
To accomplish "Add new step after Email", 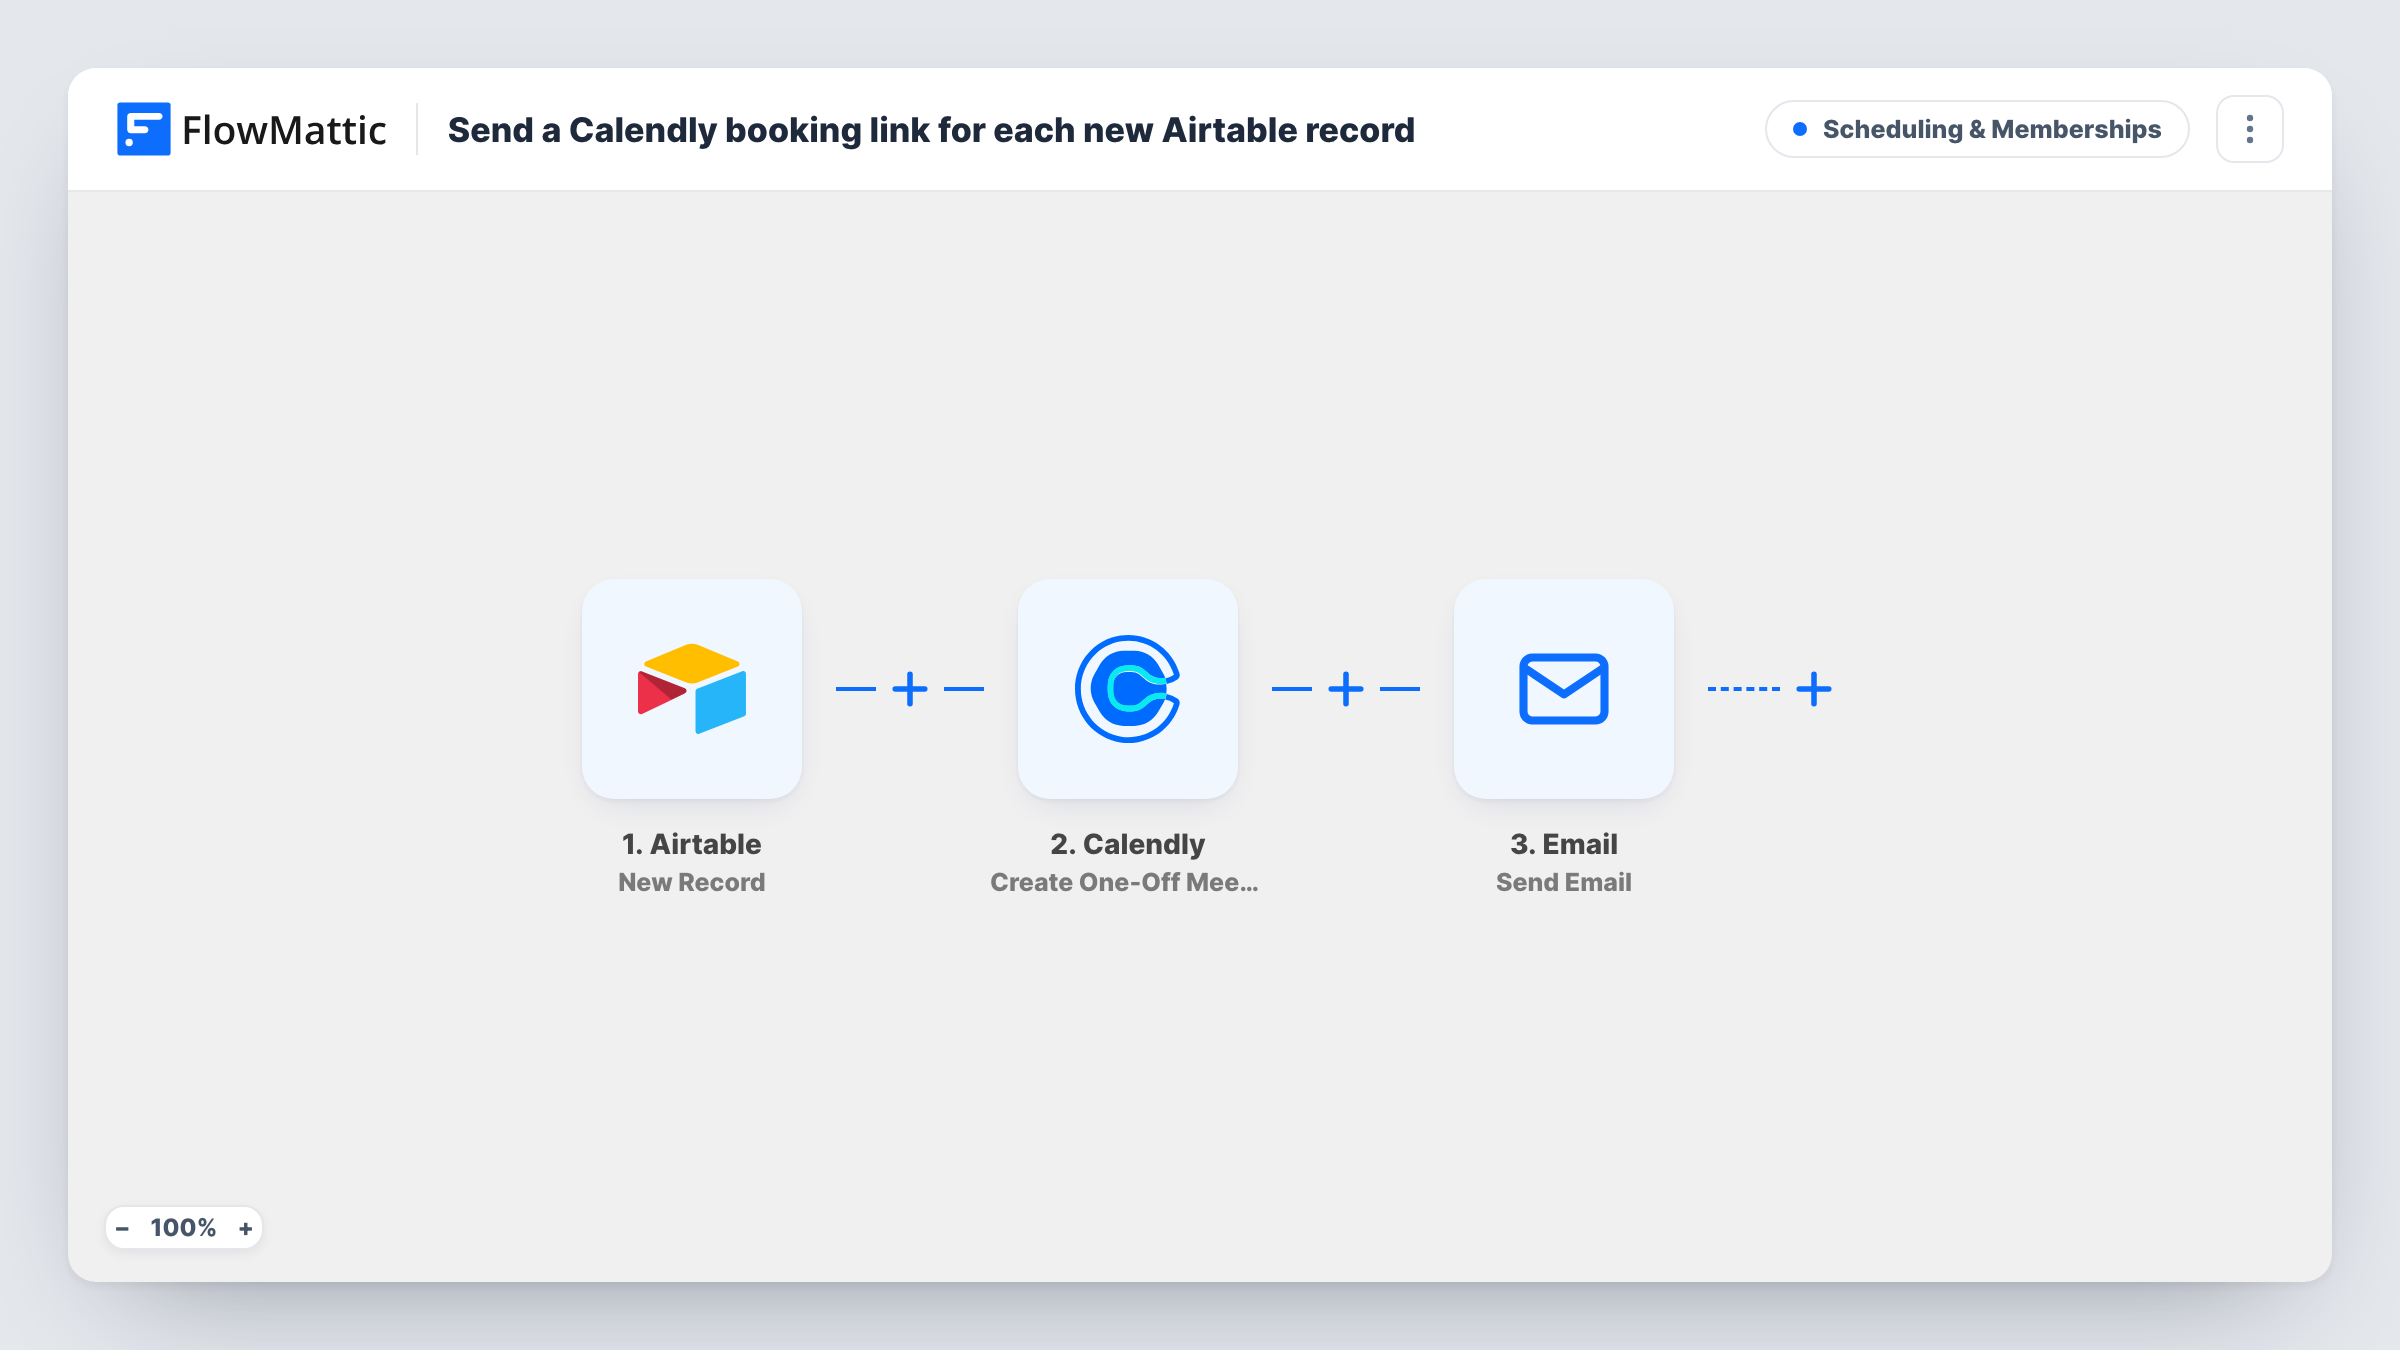I will click(1814, 689).
